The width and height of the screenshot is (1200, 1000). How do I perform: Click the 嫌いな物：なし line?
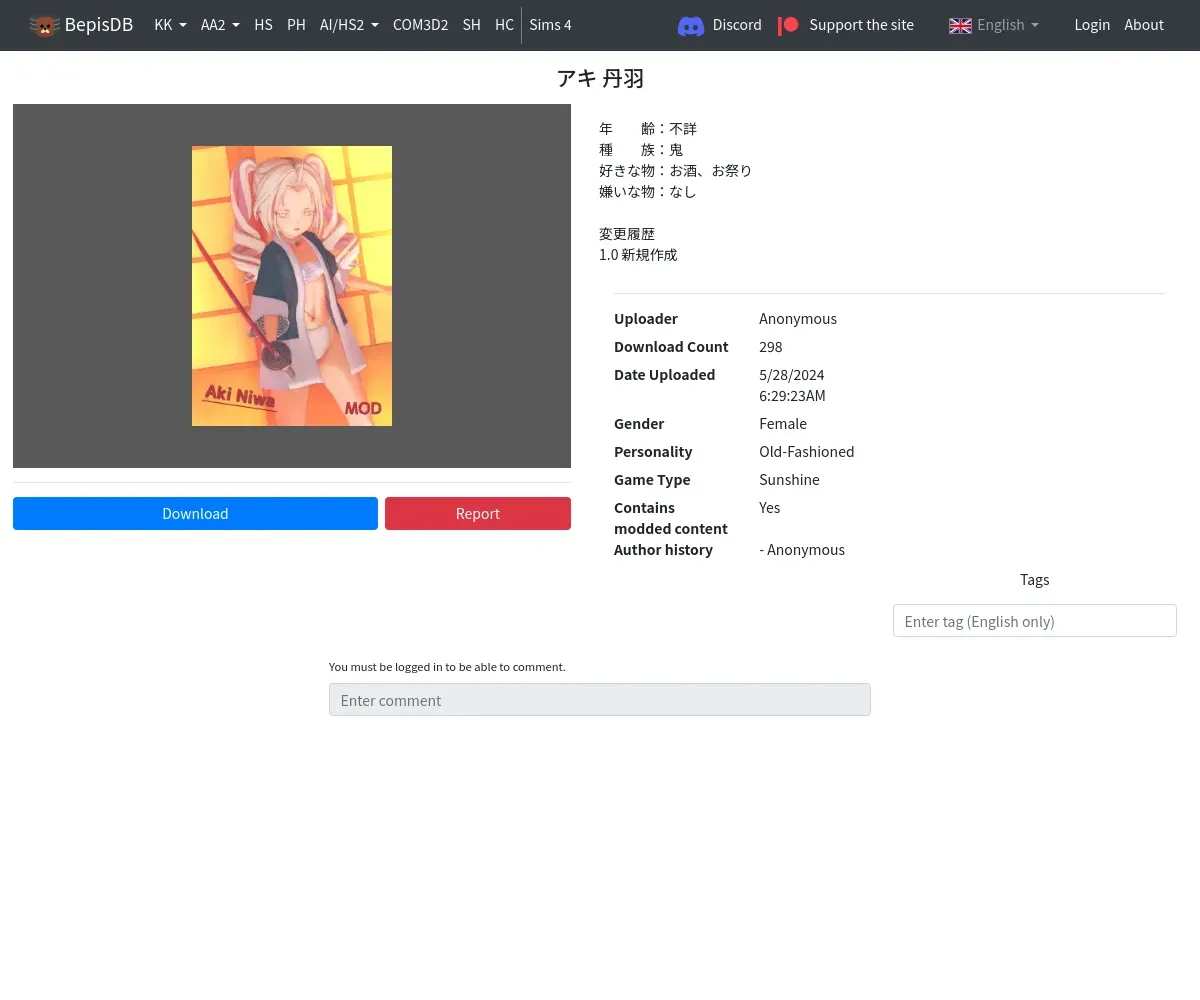point(648,192)
